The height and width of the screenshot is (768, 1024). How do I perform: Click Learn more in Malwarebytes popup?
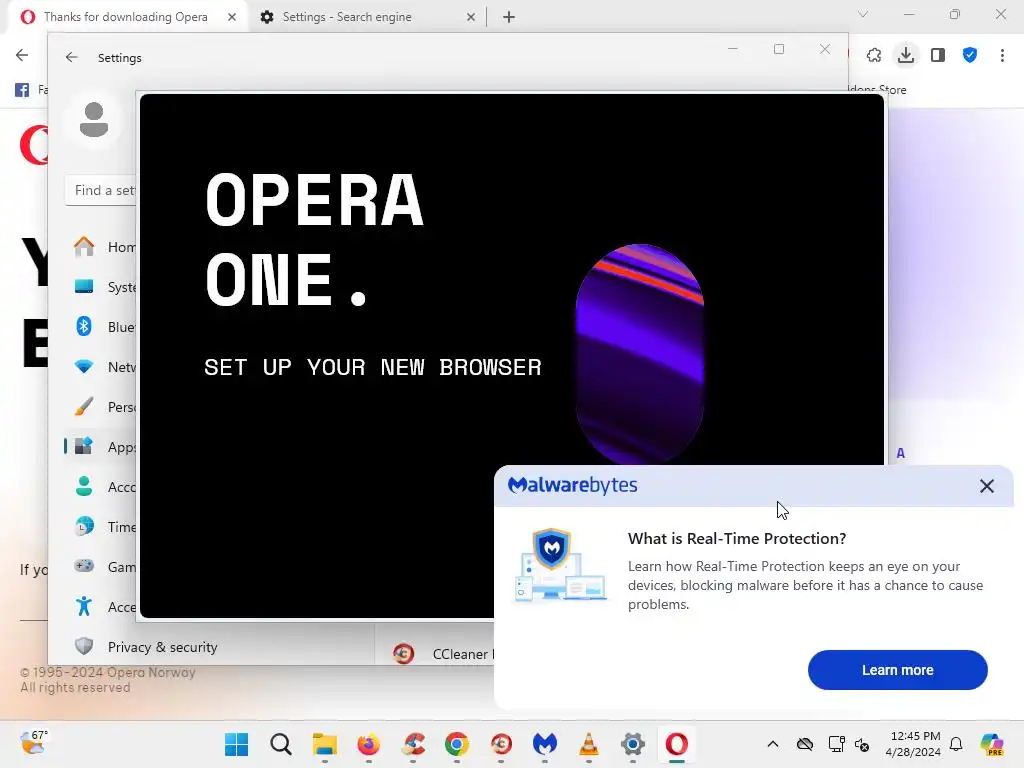tap(897, 670)
